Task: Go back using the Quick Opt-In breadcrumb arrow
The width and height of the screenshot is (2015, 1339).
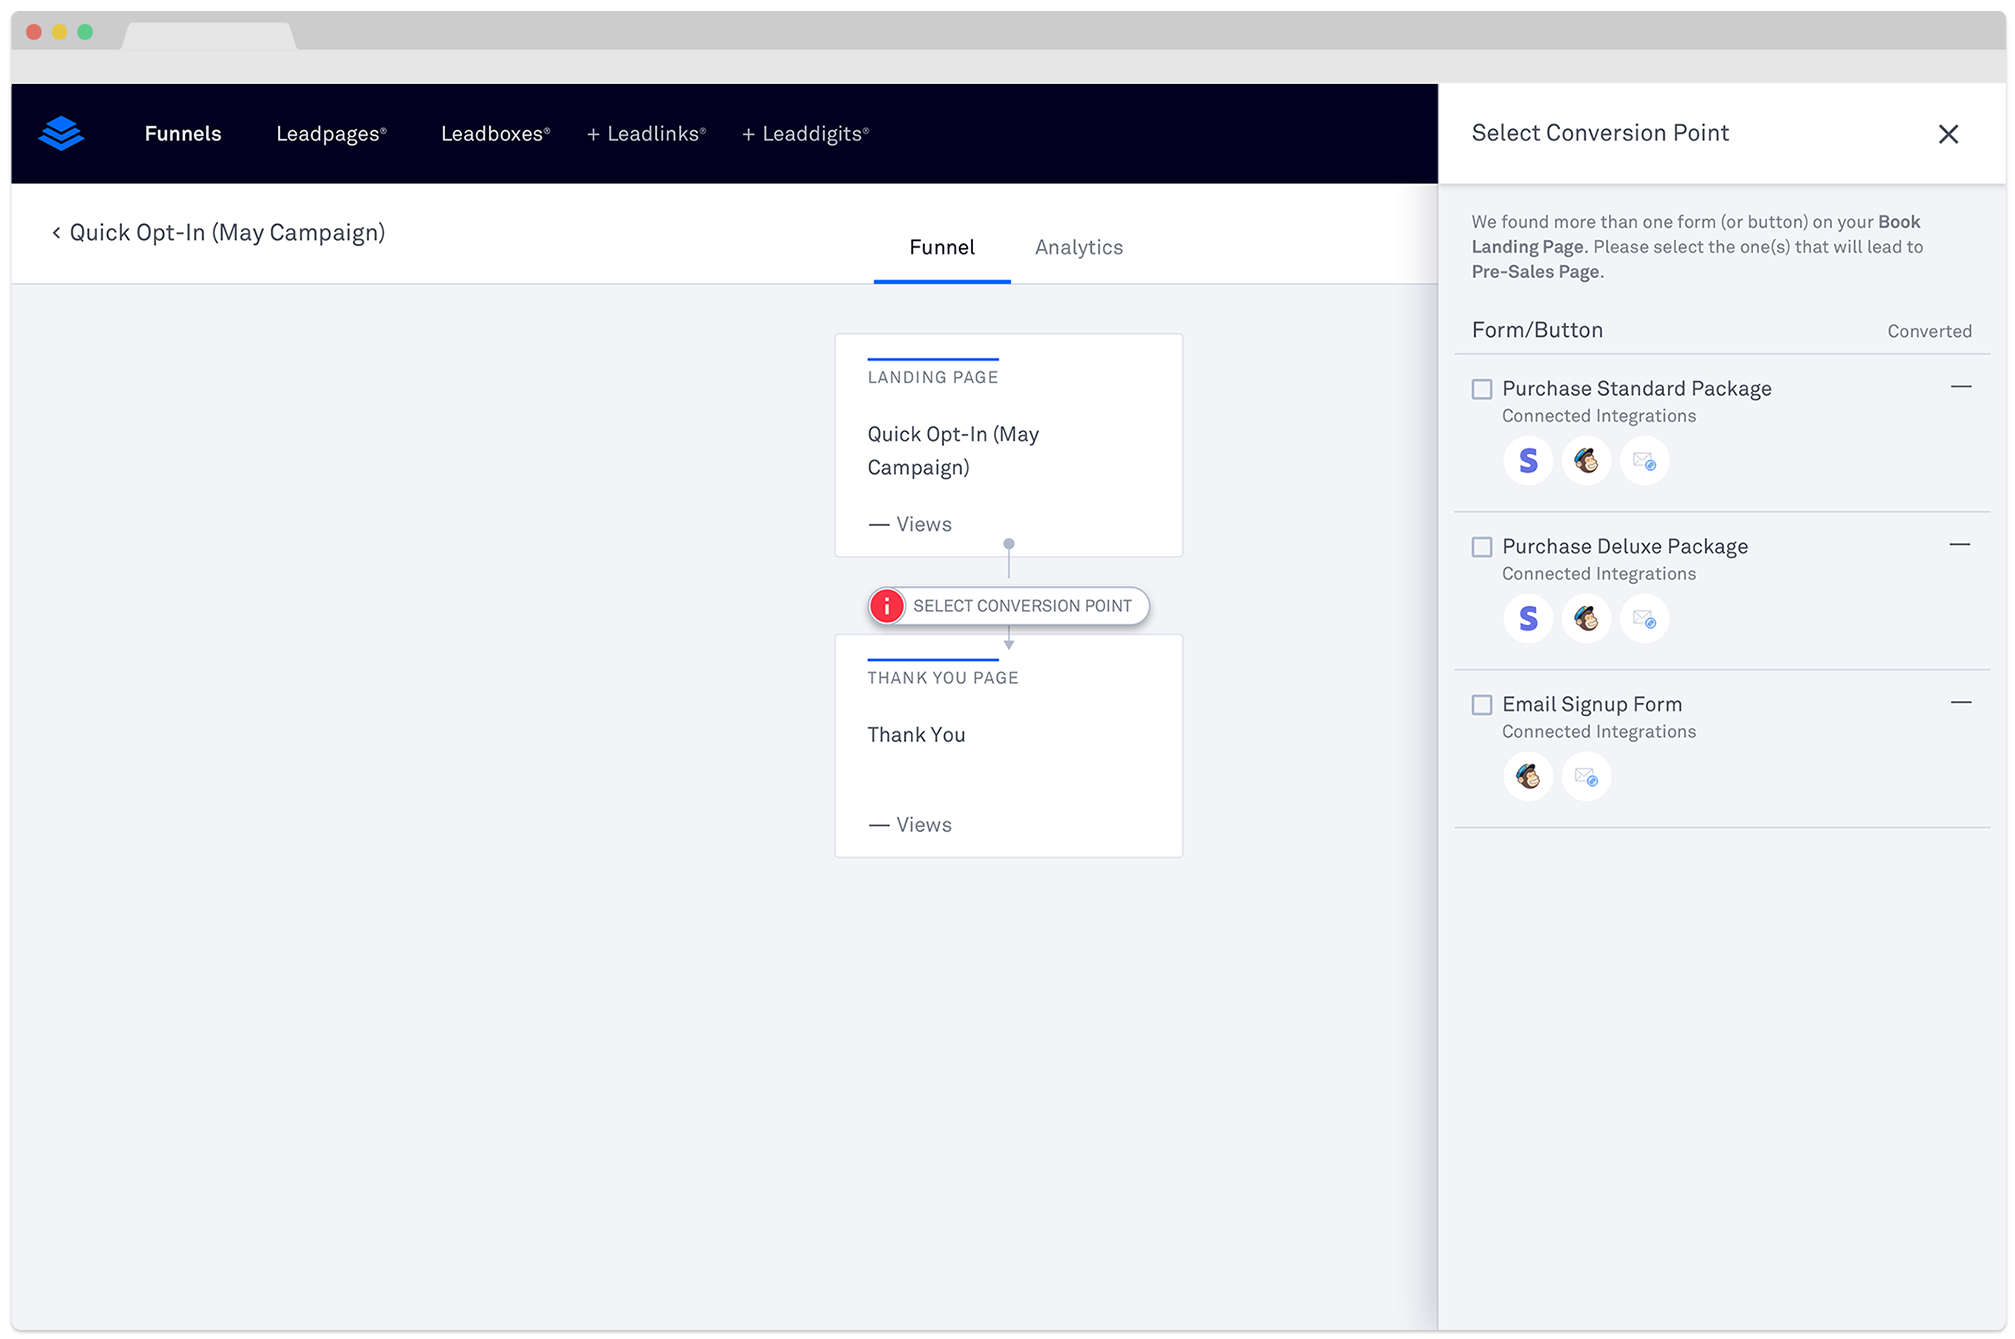Action: [x=56, y=232]
